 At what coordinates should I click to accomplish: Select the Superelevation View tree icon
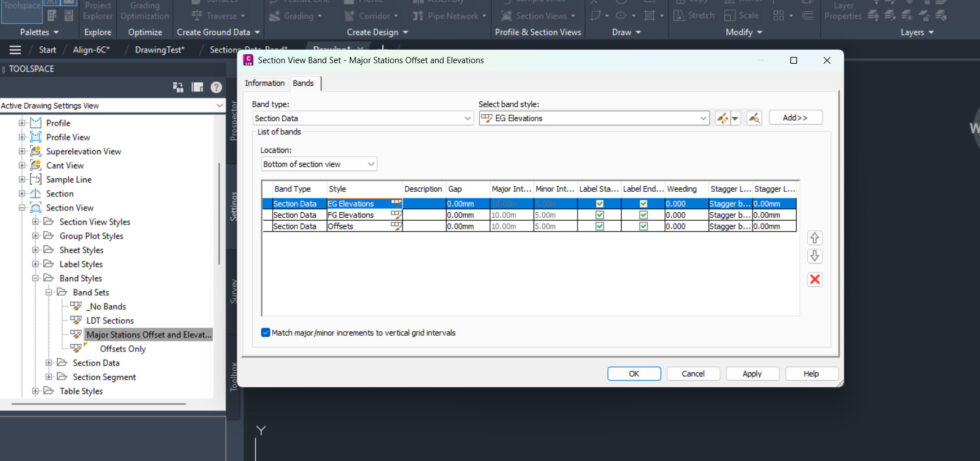click(36, 151)
